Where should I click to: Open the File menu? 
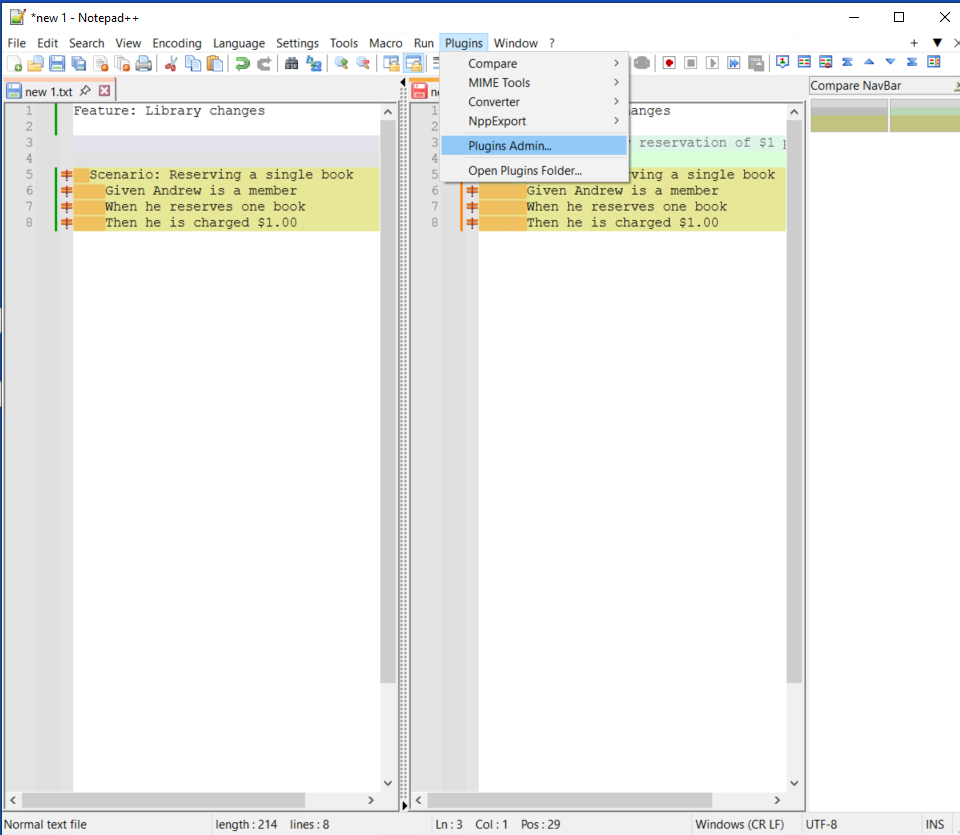(x=17, y=43)
